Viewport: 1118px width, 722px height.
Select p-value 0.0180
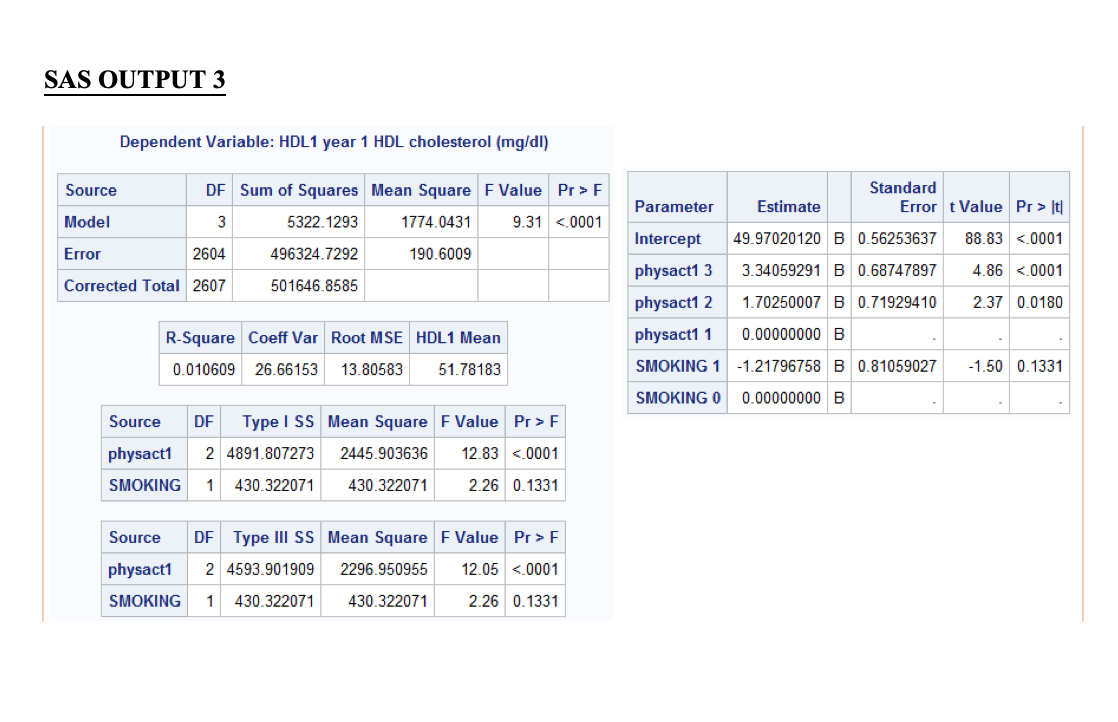point(1040,302)
